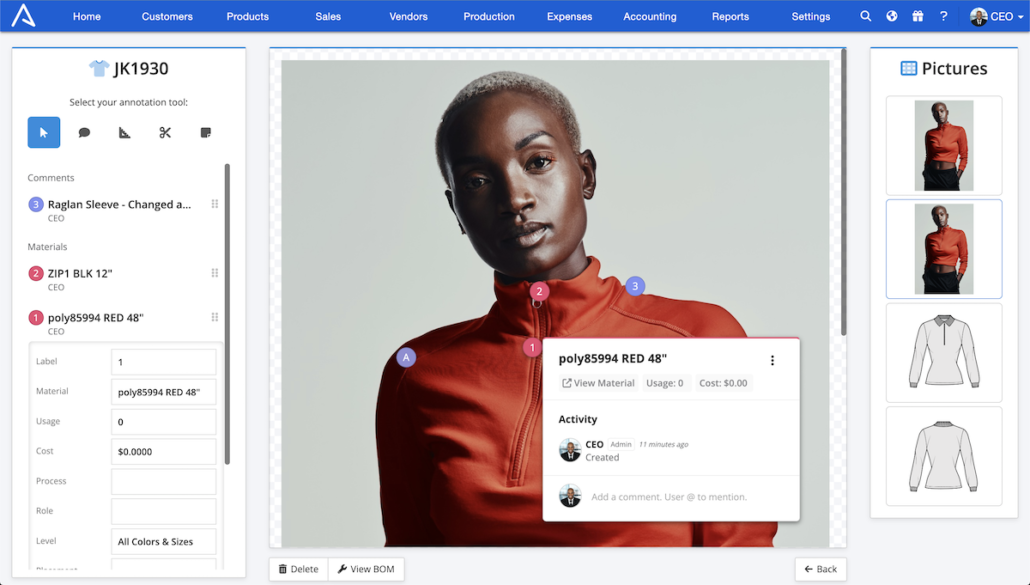The height and width of the screenshot is (585, 1030).
Task: Select the comment bubble annotation tool
Action: tap(84, 133)
